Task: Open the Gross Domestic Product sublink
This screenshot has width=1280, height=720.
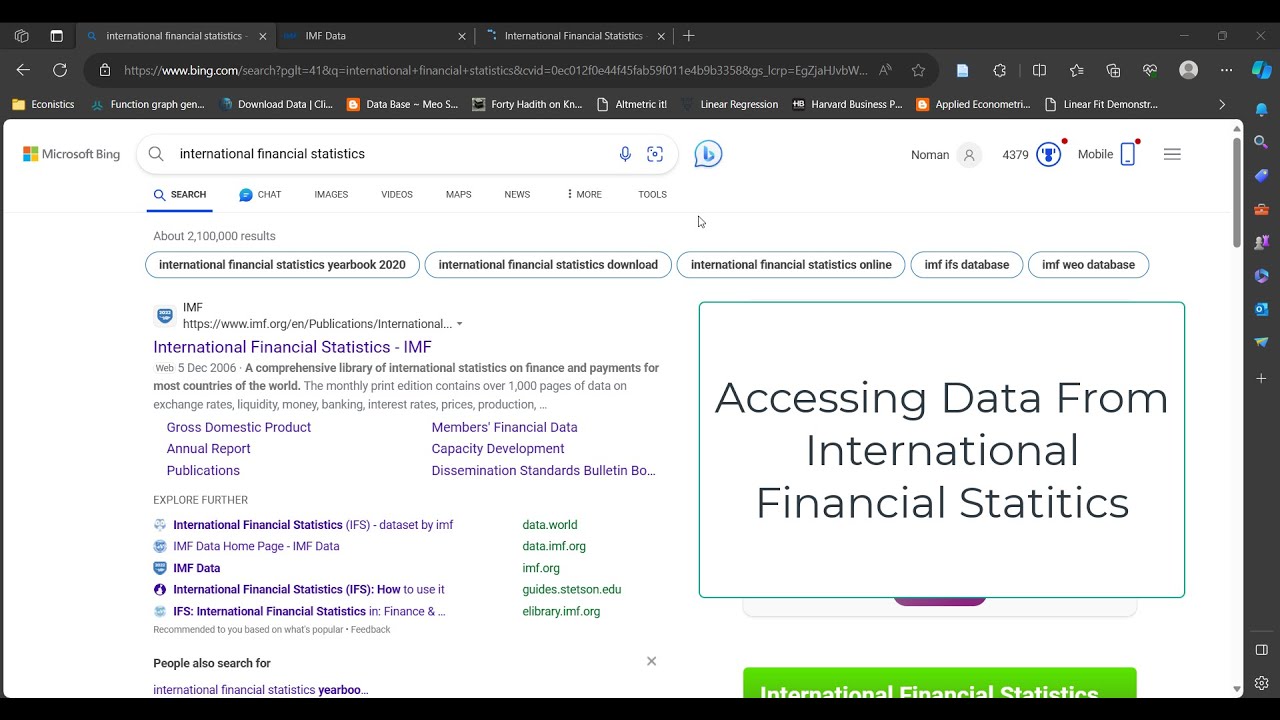Action: pyautogui.click(x=239, y=427)
